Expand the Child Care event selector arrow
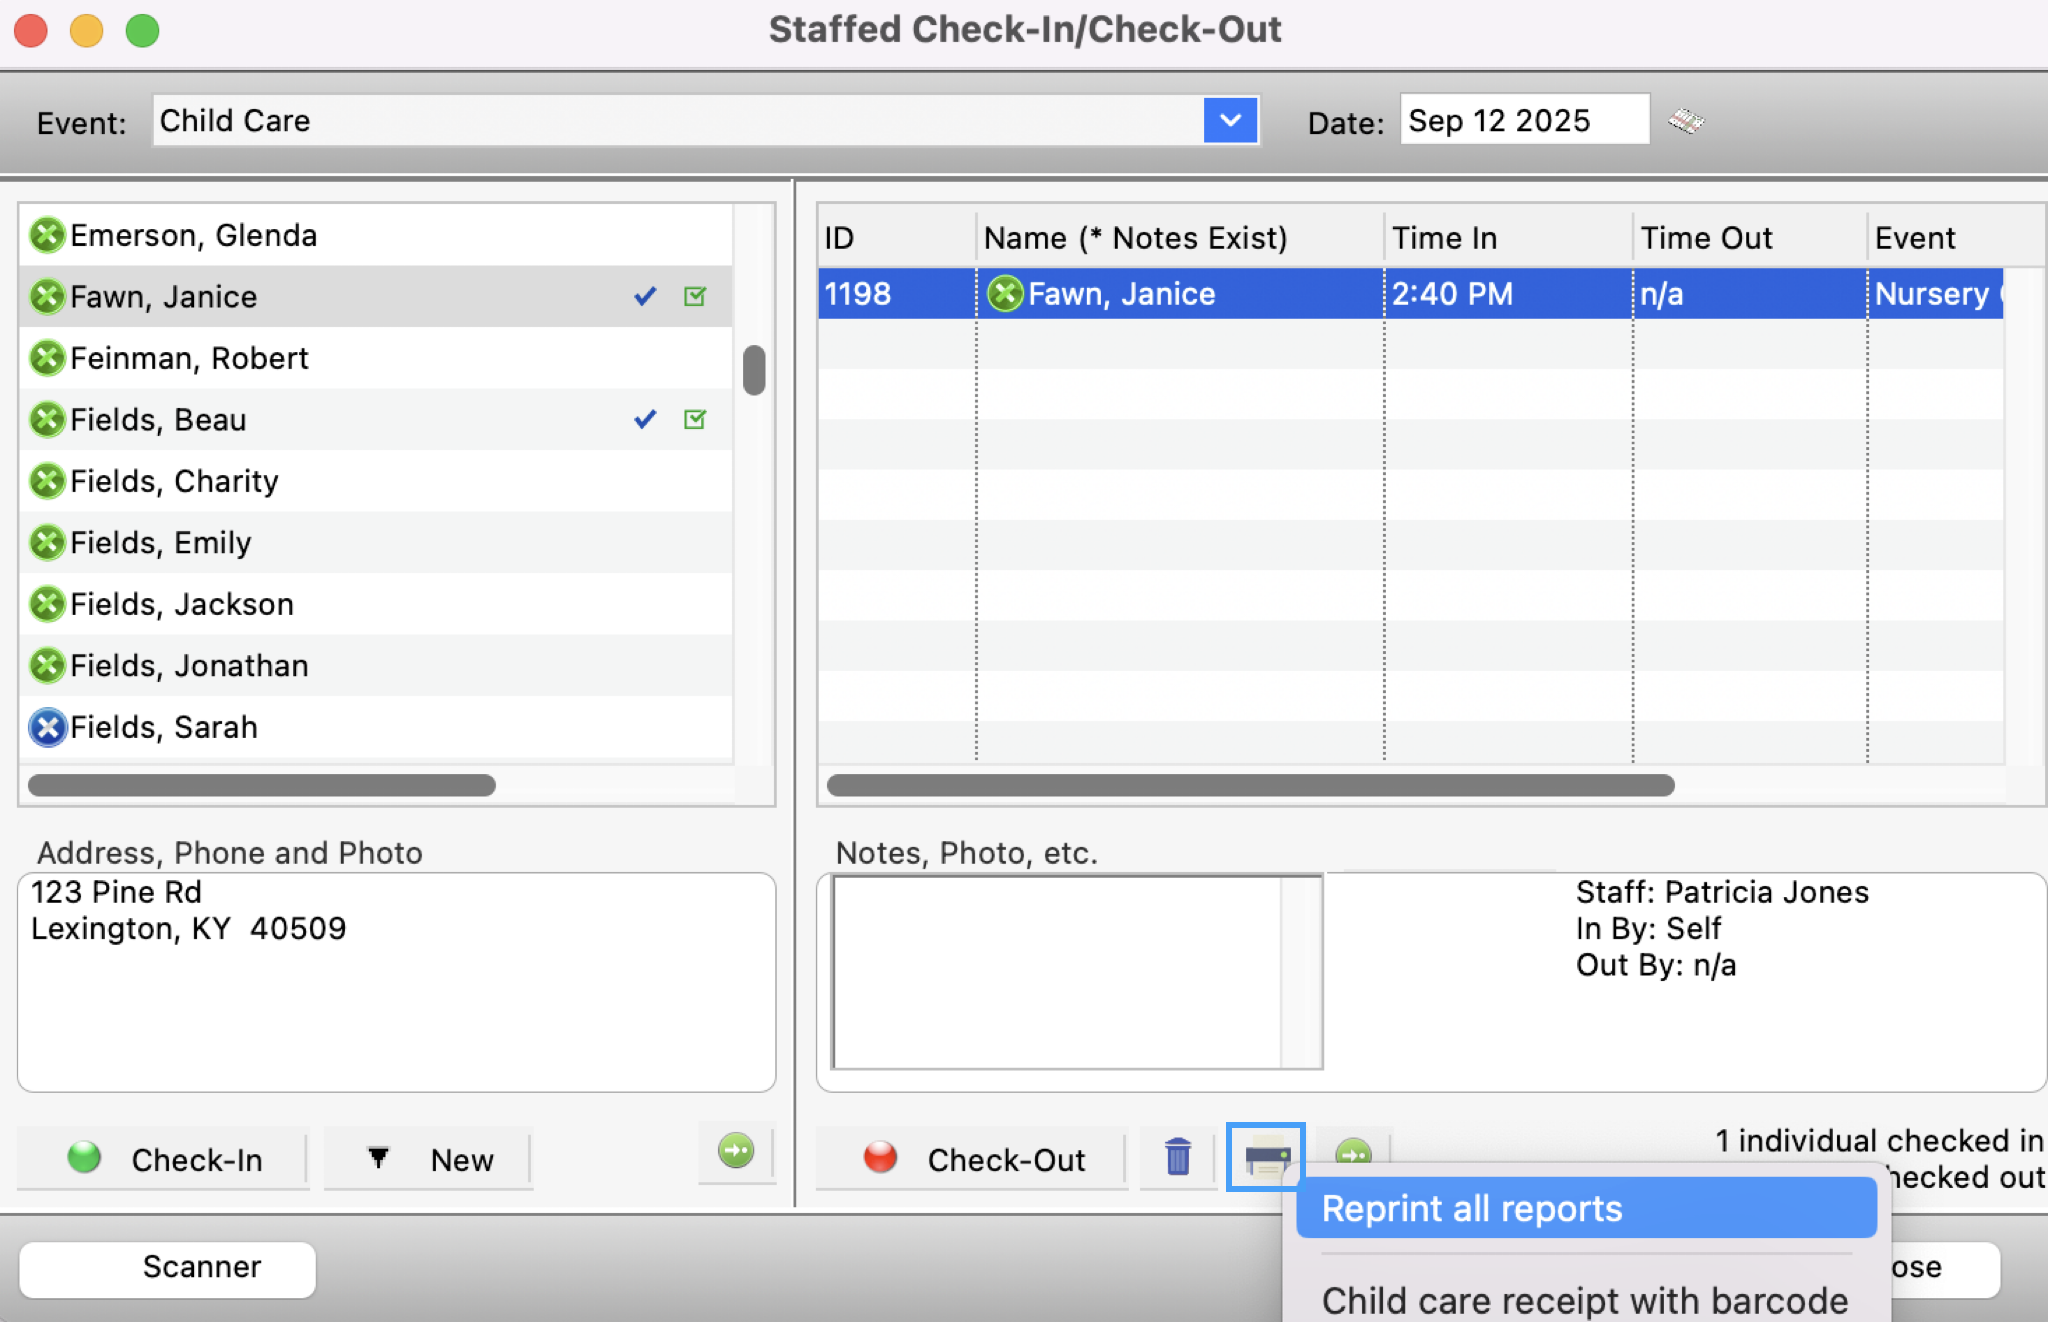The height and width of the screenshot is (1322, 2048). tap(1231, 120)
